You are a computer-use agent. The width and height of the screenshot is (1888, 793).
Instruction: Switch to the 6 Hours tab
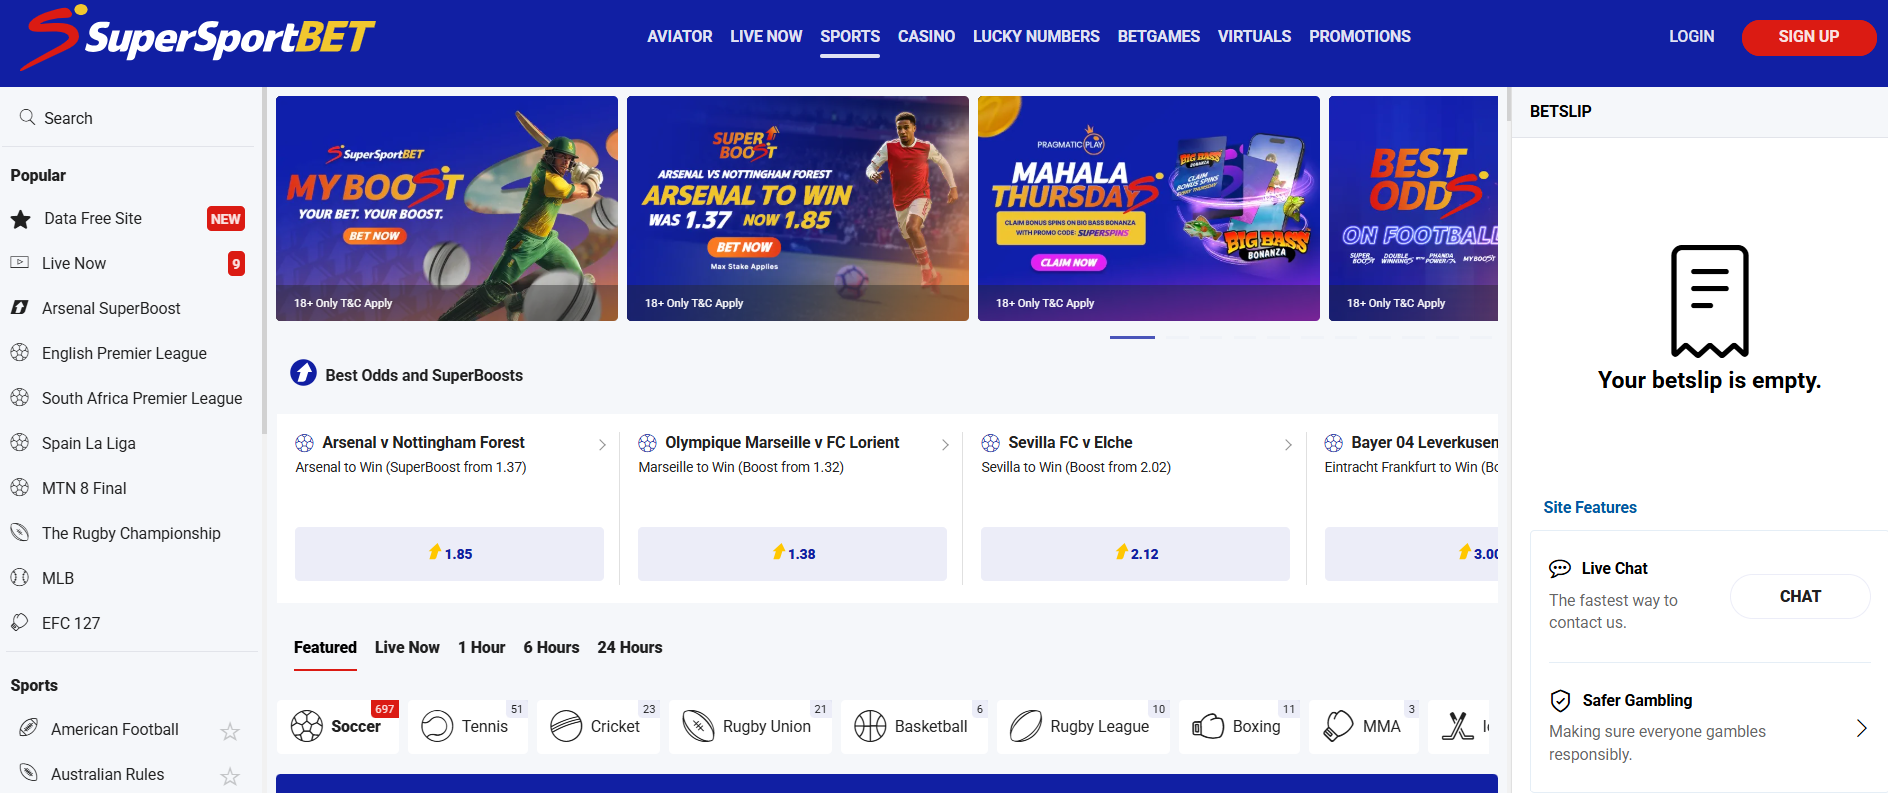tap(551, 647)
